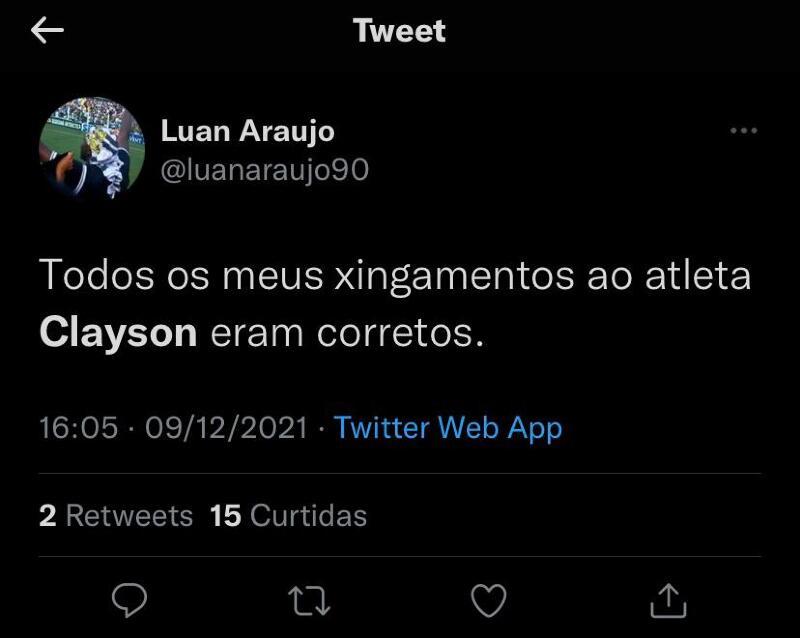
Task: Go back using the left arrow
Action: coord(47,30)
